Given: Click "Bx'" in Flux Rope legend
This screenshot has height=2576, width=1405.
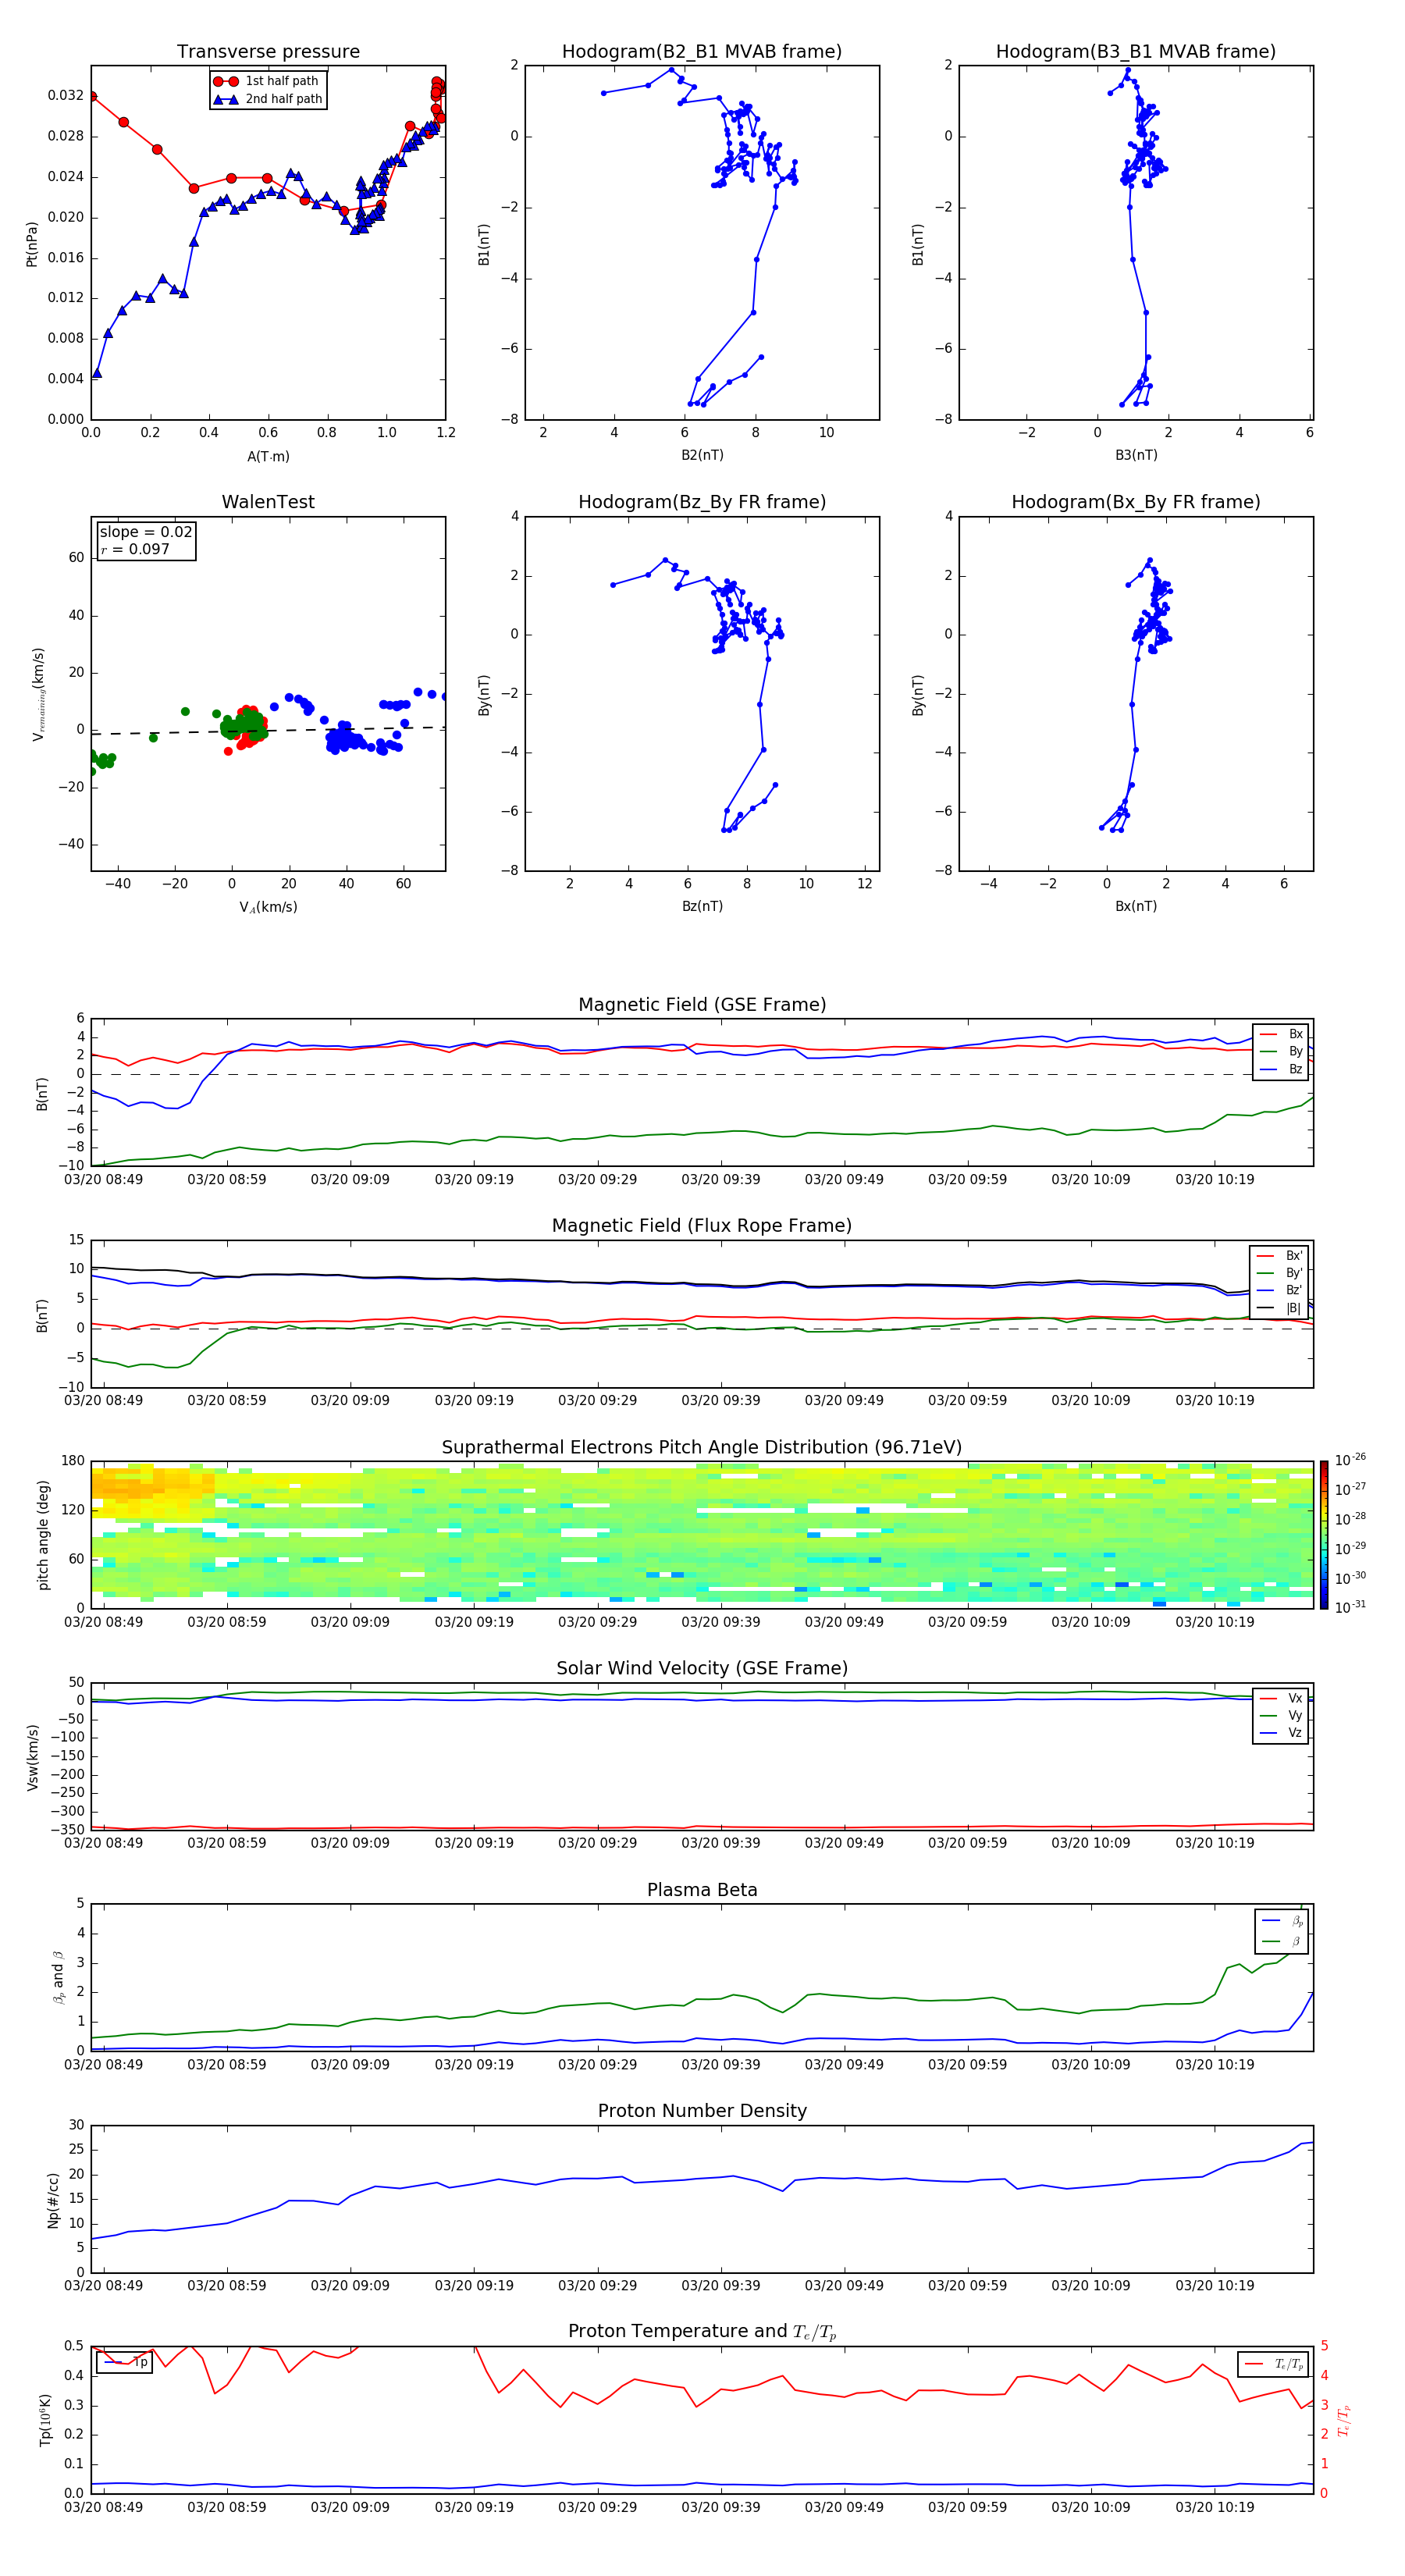Looking at the screenshot, I should pos(1280,1256).
